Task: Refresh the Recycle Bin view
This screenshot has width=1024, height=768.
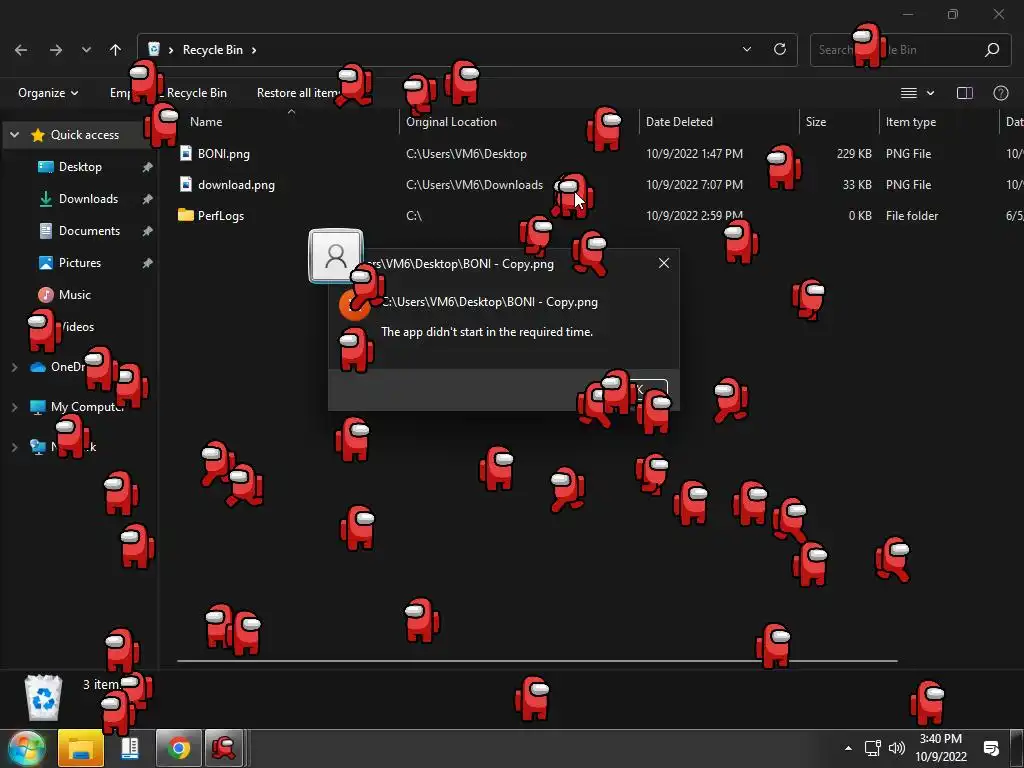Action: [x=780, y=49]
